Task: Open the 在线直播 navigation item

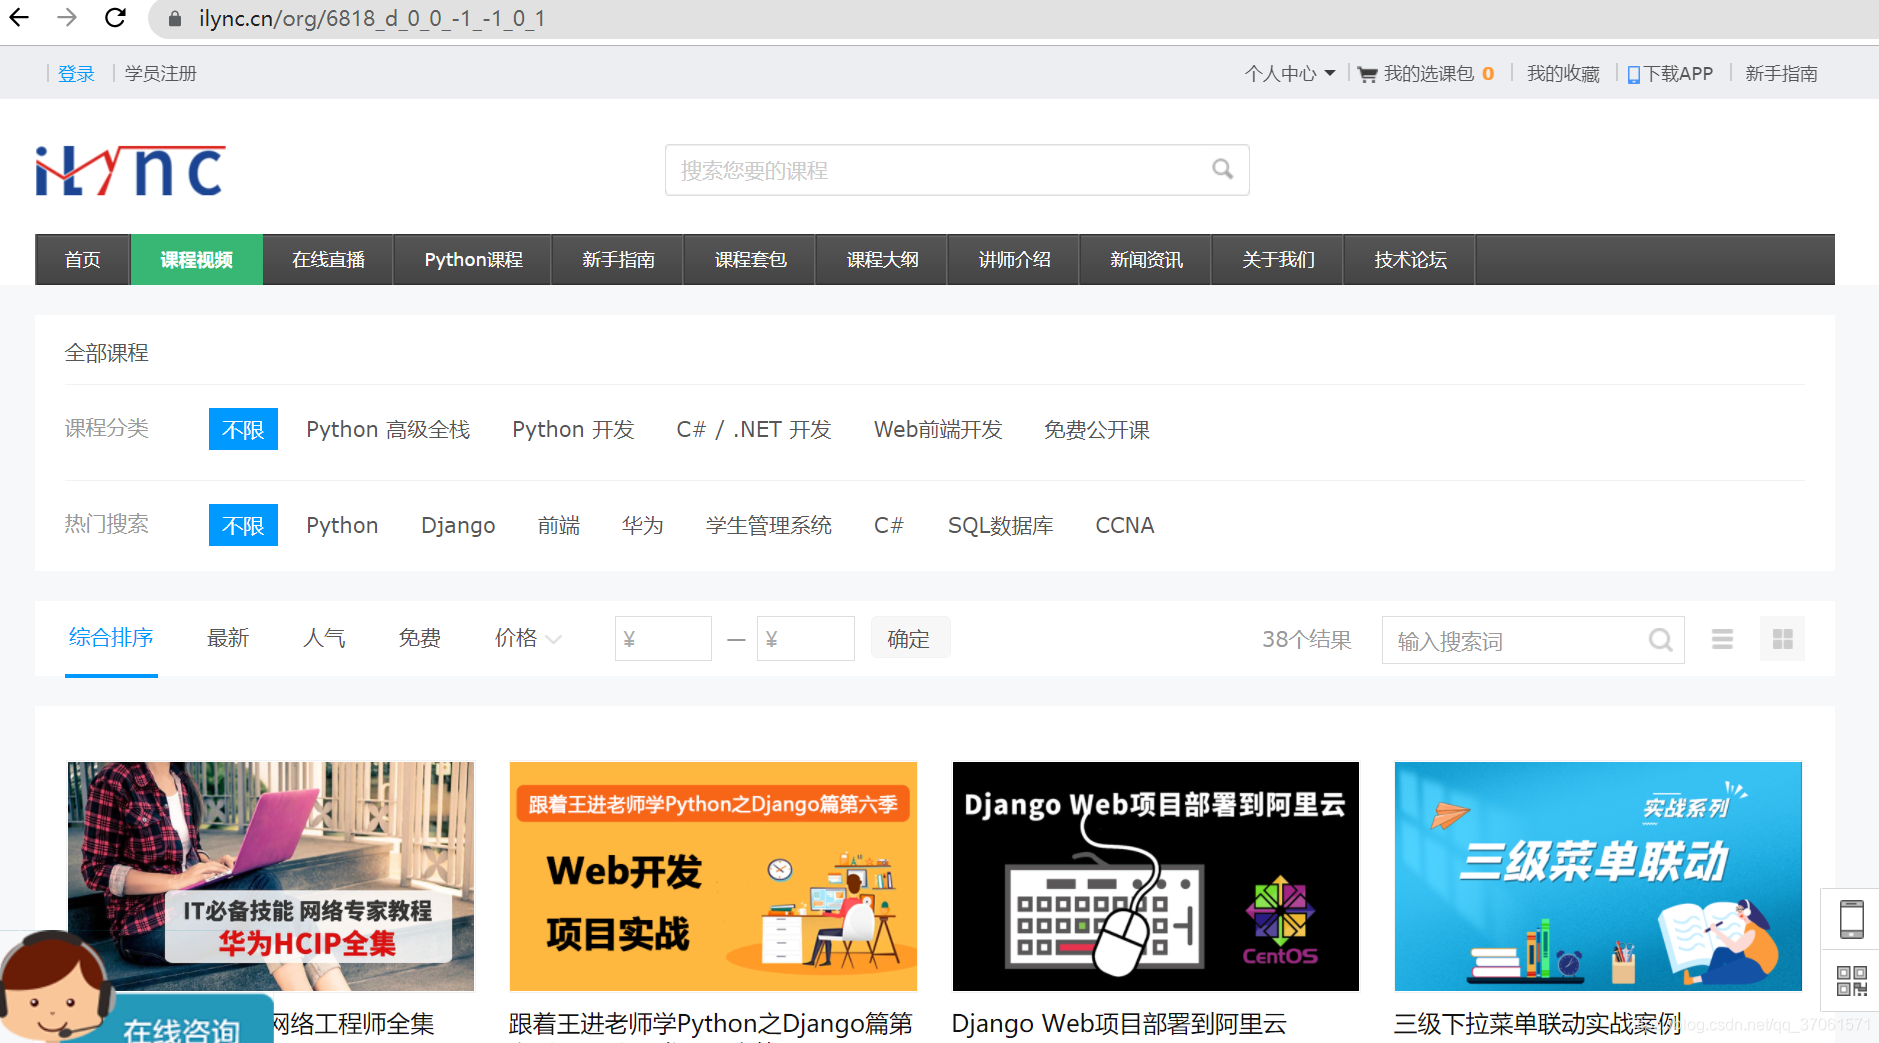Action: click(328, 260)
